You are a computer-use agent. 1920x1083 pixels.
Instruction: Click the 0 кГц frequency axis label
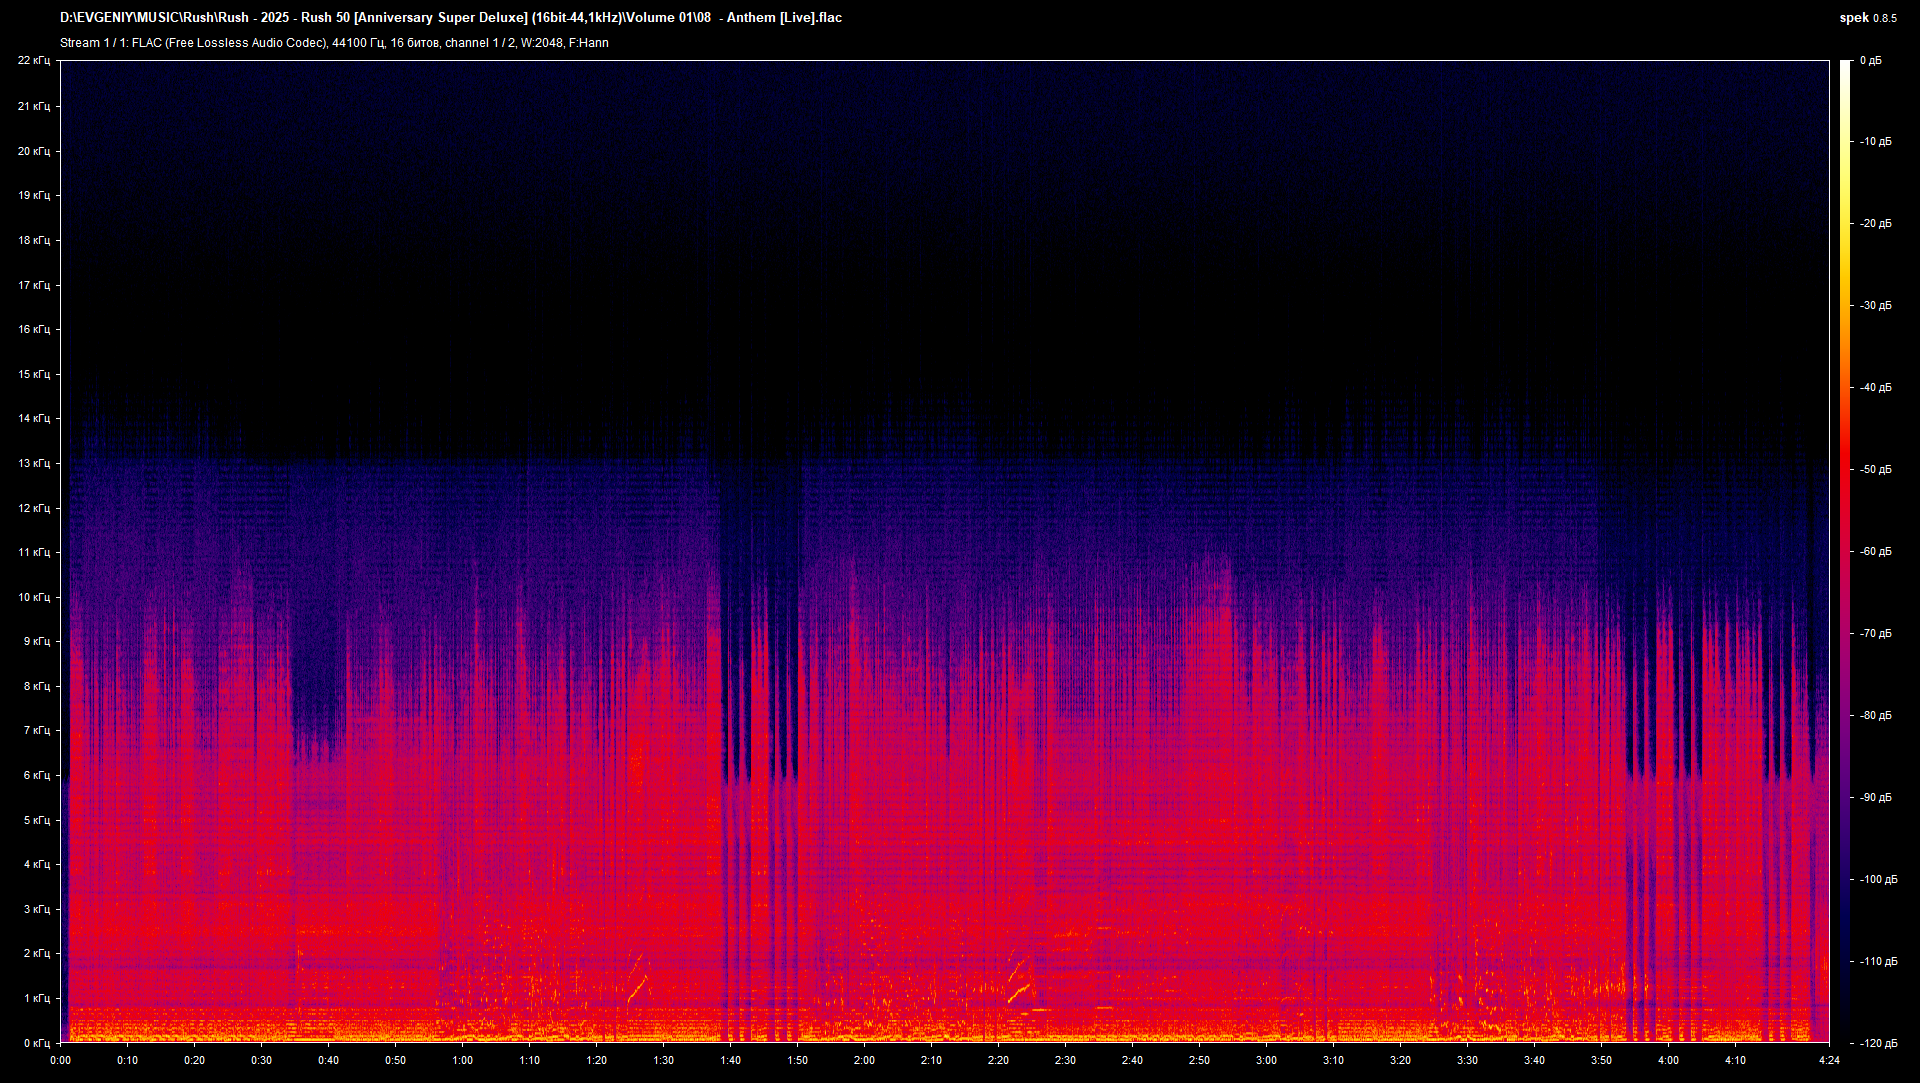tap(36, 1043)
